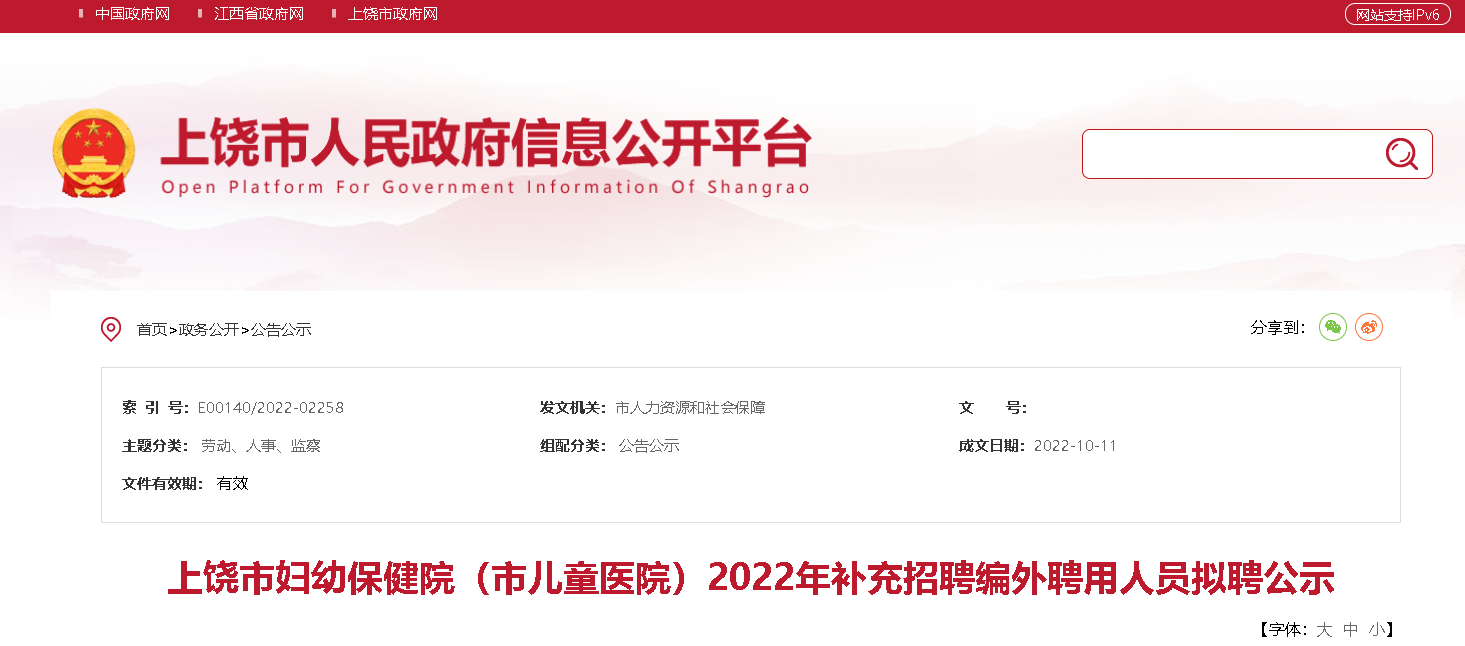This screenshot has height=646, width=1465.
Task: Open the 中国政府网 link
Action: [132, 14]
